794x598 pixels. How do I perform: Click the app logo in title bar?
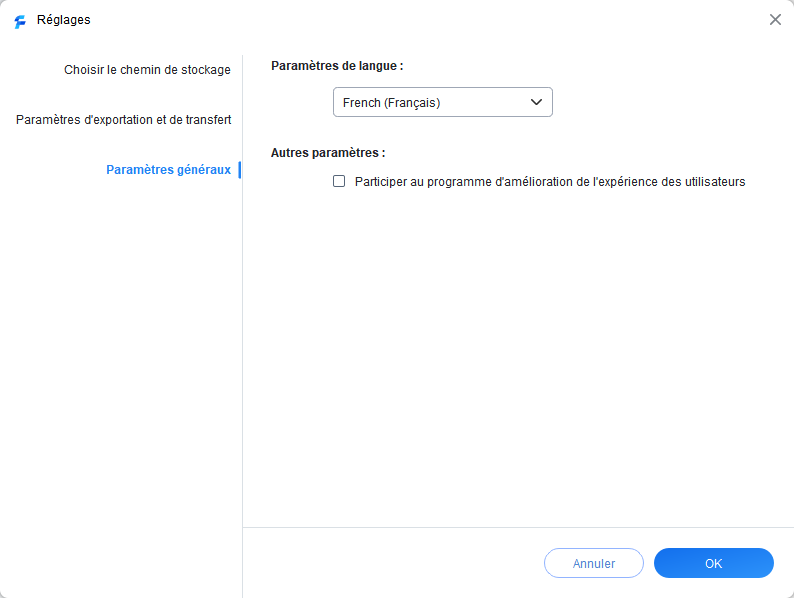click(x=20, y=20)
